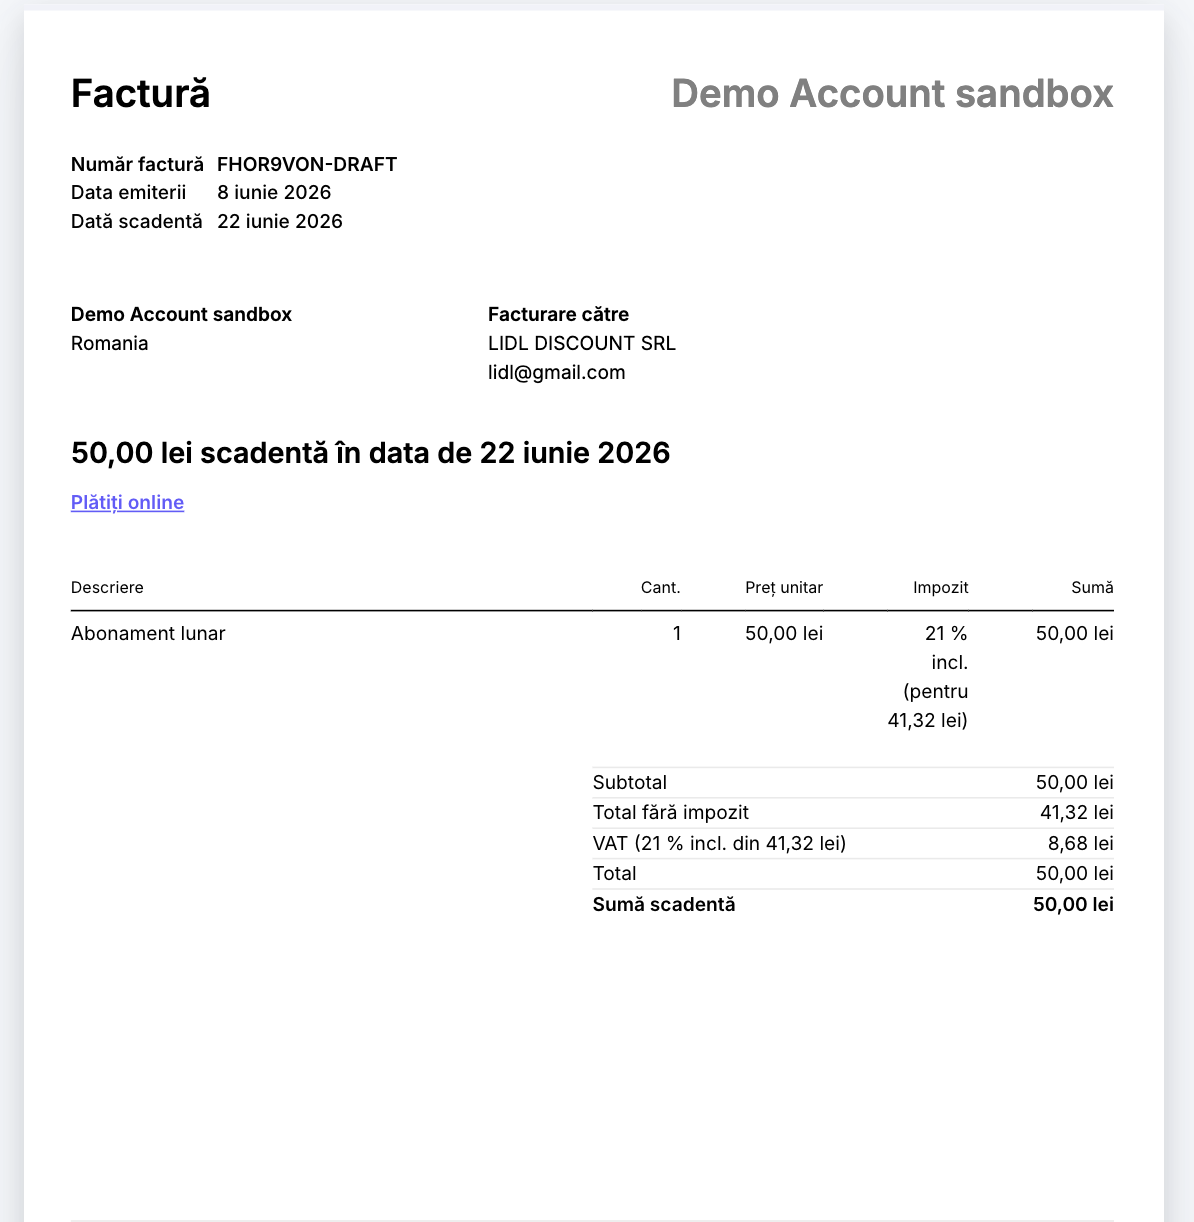Select the Total value 50,00 lei
Image resolution: width=1194 pixels, height=1222 pixels.
click(x=1075, y=873)
